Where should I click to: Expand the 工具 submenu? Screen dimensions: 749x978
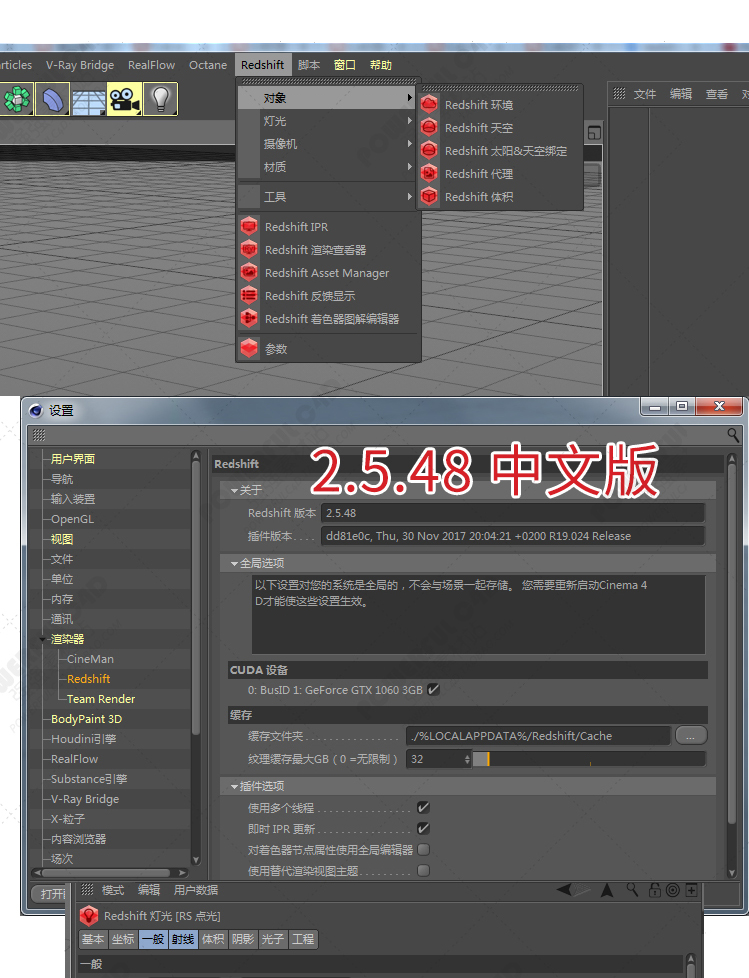pyautogui.click(x=329, y=197)
